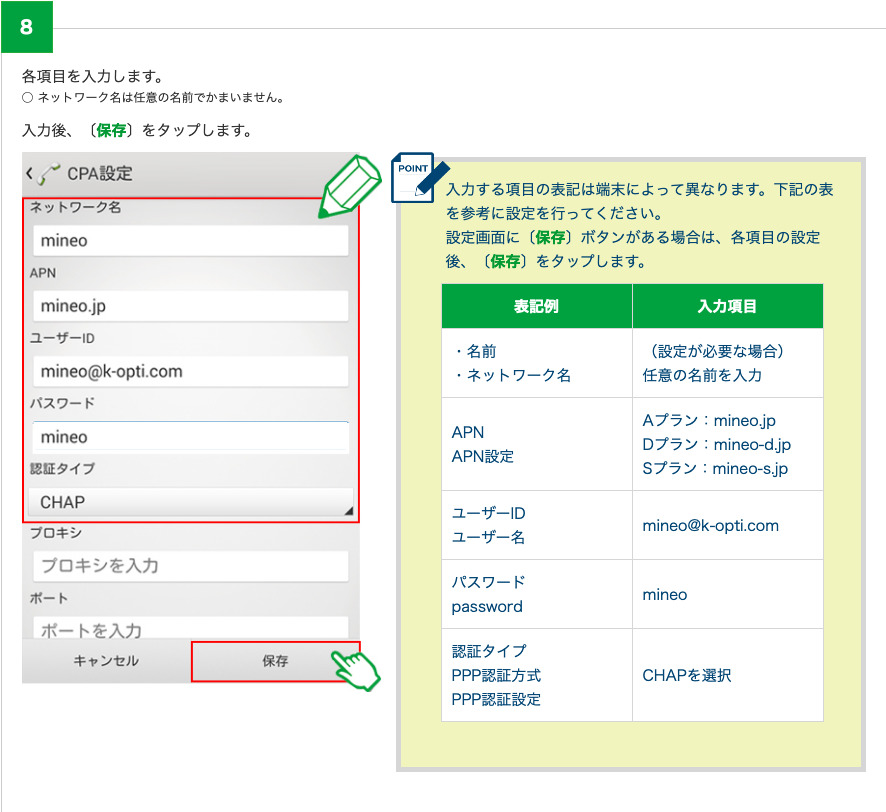
Task: Click the 表記例 table header
Action: coord(536,306)
